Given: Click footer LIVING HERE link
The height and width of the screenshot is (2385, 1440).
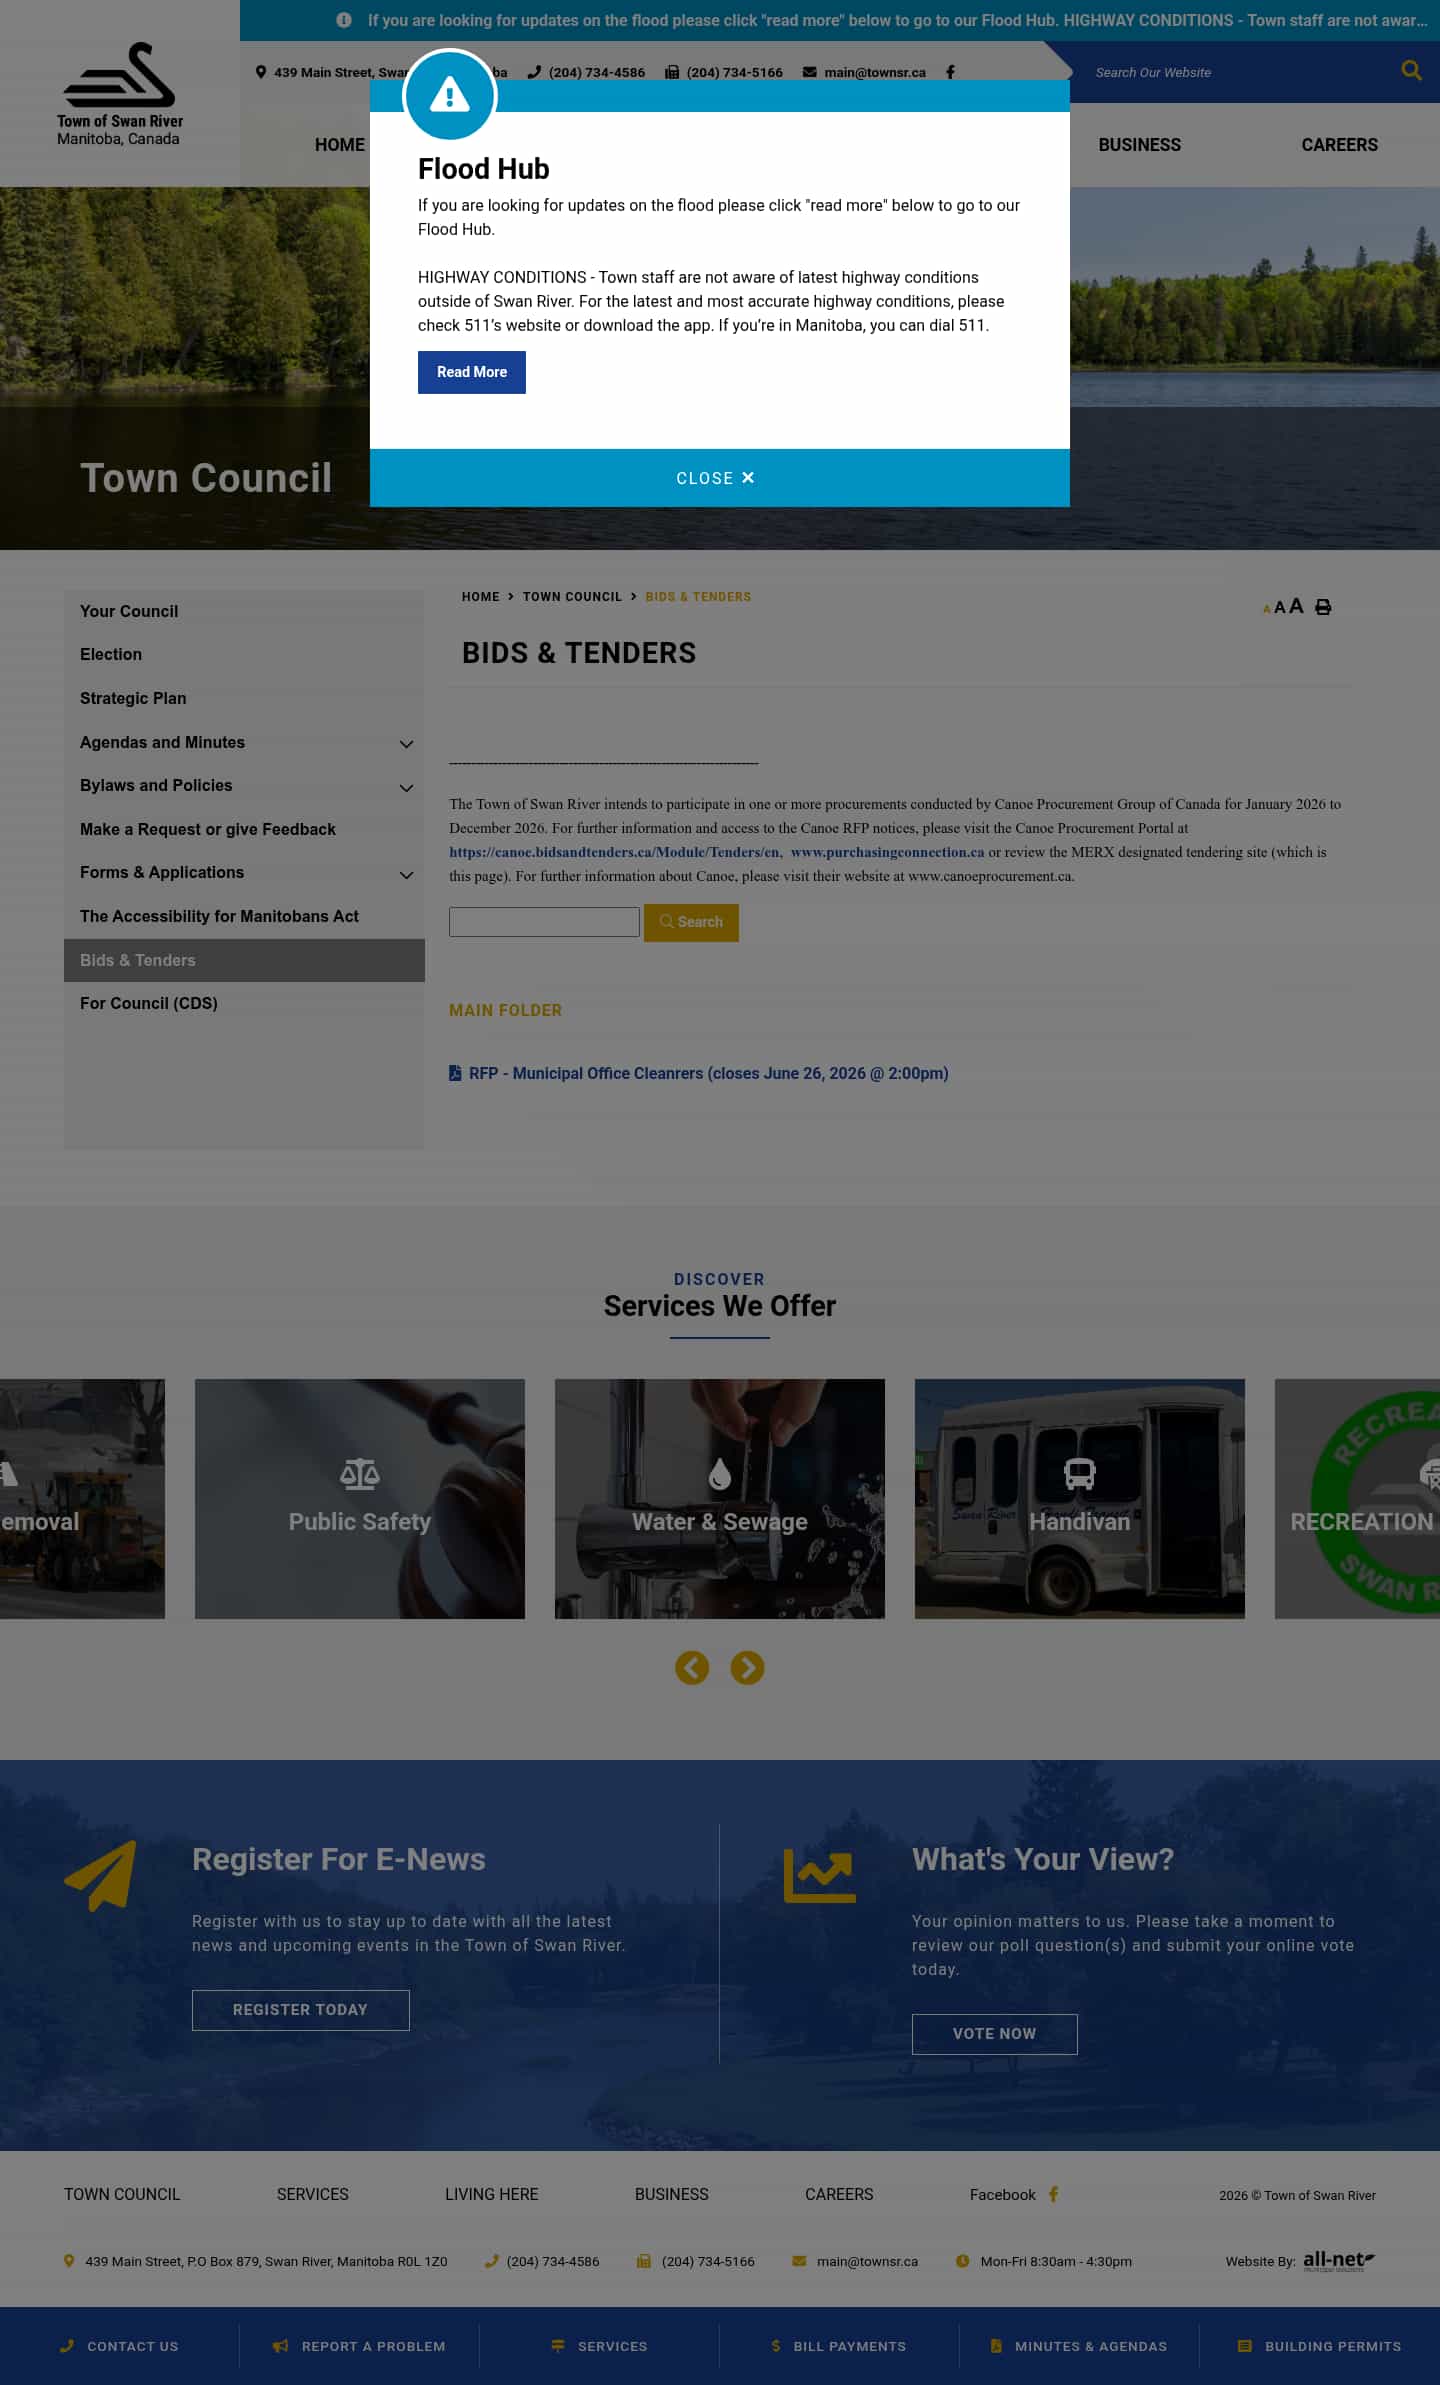Looking at the screenshot, I should coord(492,2194).
